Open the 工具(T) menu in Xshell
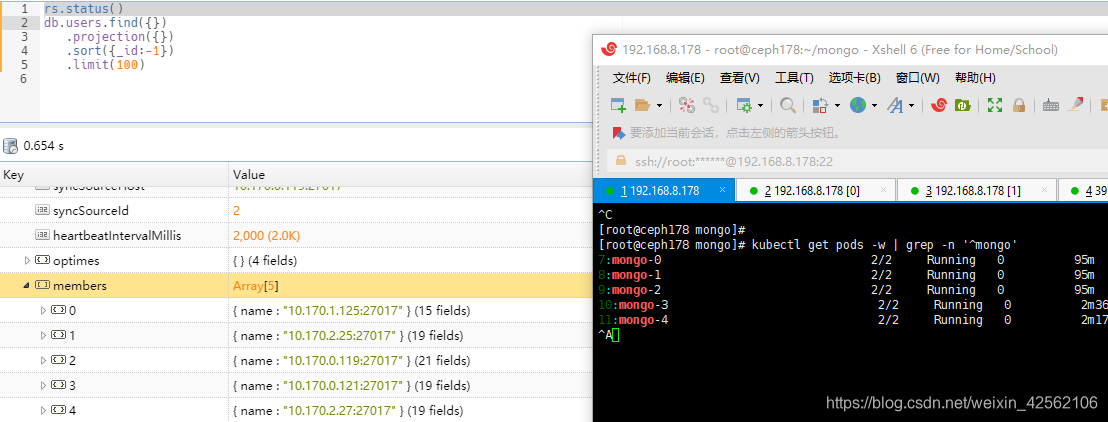The height and width of the screenshot is (422, 1108). tap(794, 78)
